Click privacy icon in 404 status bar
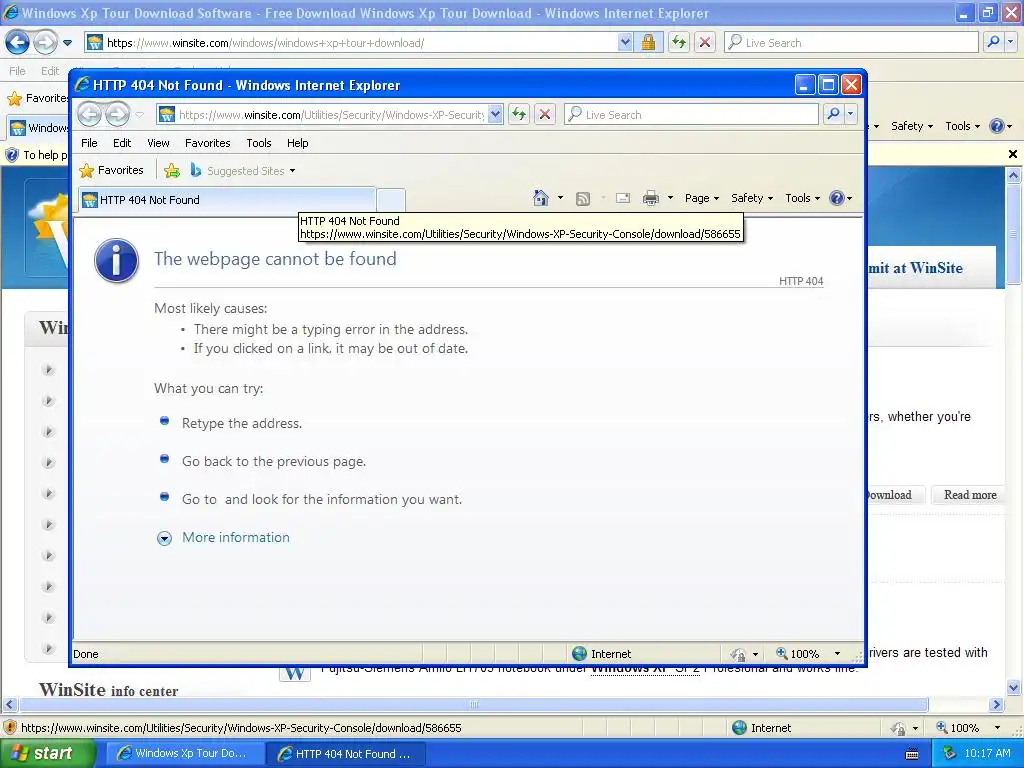Image resolution: width=1024 pixels, height=768 pixels. point(739,654)
